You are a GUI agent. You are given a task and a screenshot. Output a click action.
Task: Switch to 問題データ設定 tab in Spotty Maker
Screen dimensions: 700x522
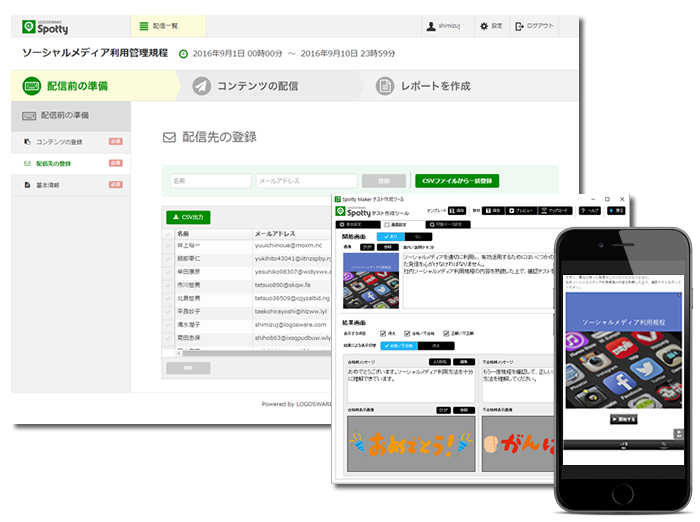448,225
